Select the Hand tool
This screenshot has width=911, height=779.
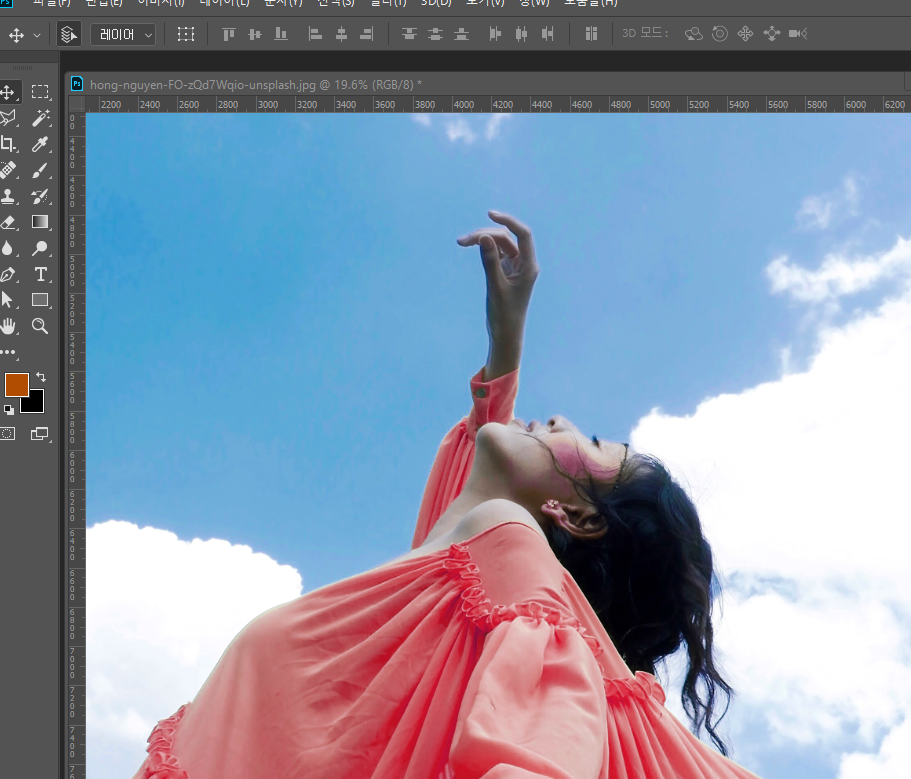click(x=8, y=326)
